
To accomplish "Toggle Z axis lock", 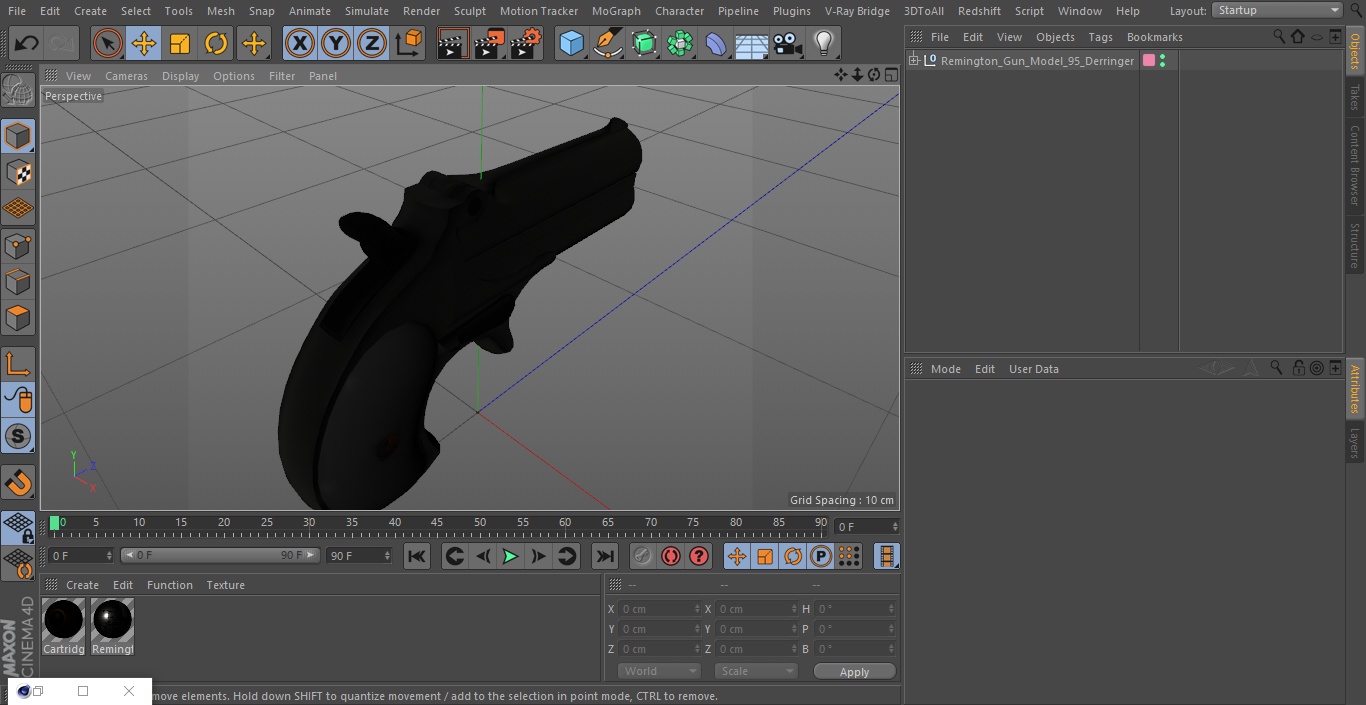I will click(x=372, y=44).
